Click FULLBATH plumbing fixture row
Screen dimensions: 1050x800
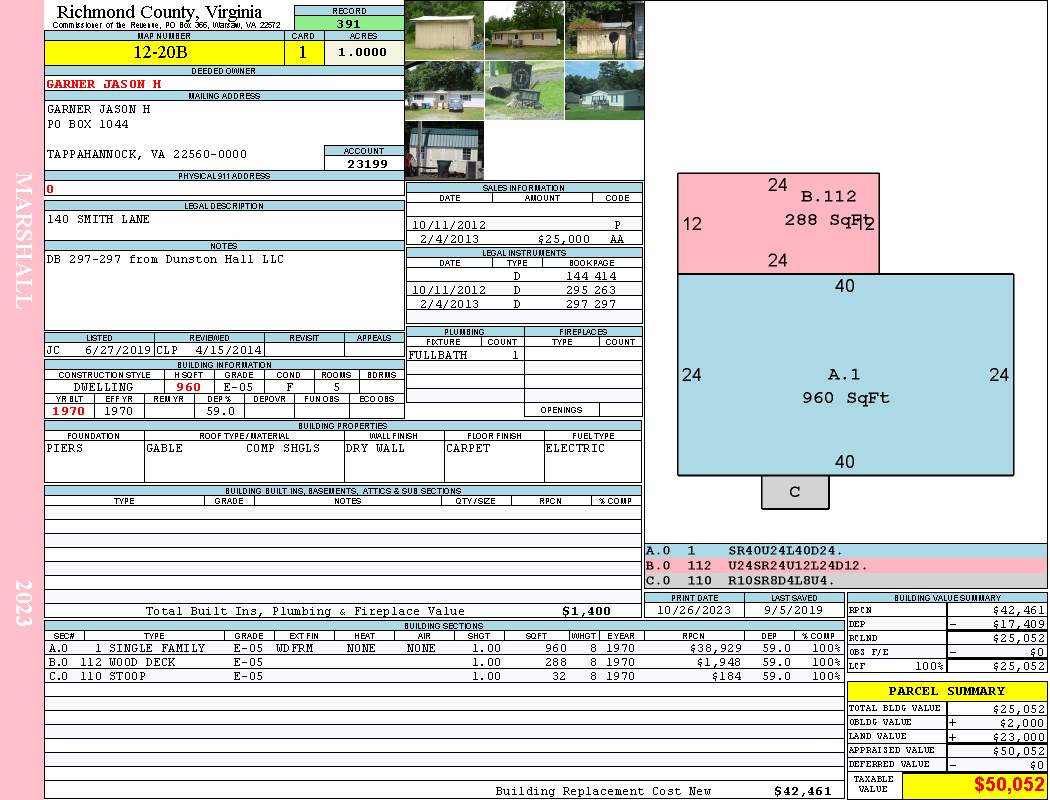click(x=465, y=355)
